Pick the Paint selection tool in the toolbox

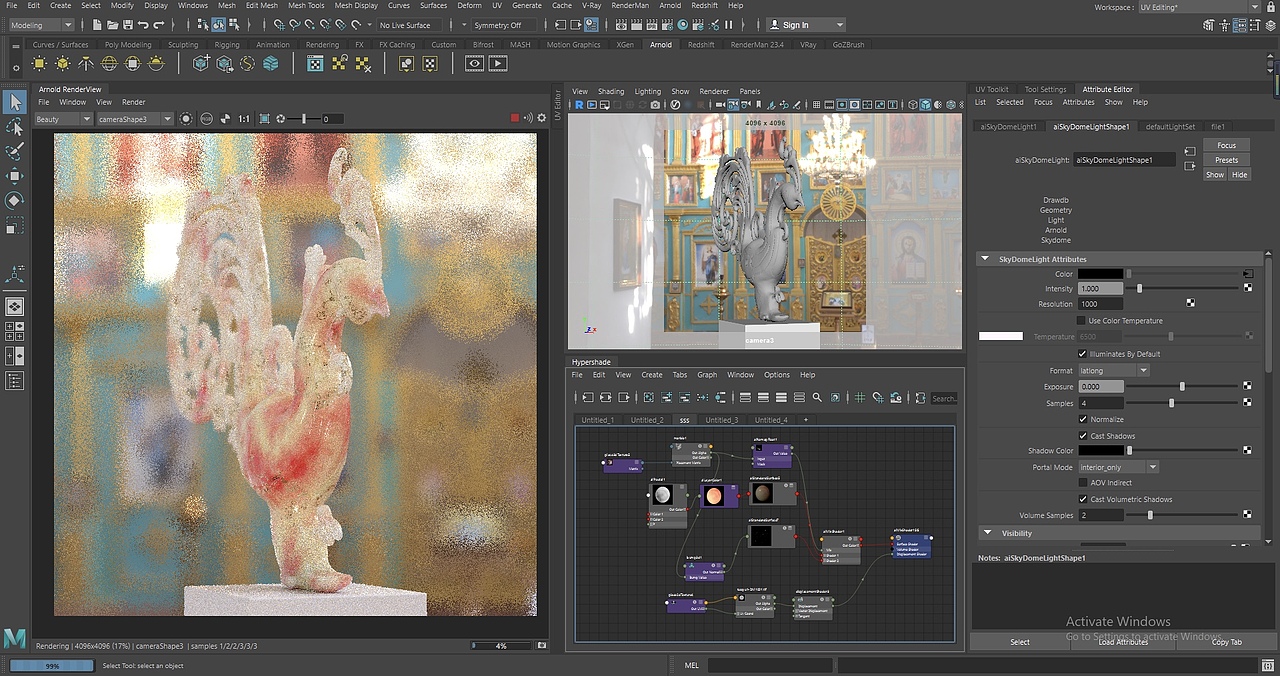[x=15, y=152]
